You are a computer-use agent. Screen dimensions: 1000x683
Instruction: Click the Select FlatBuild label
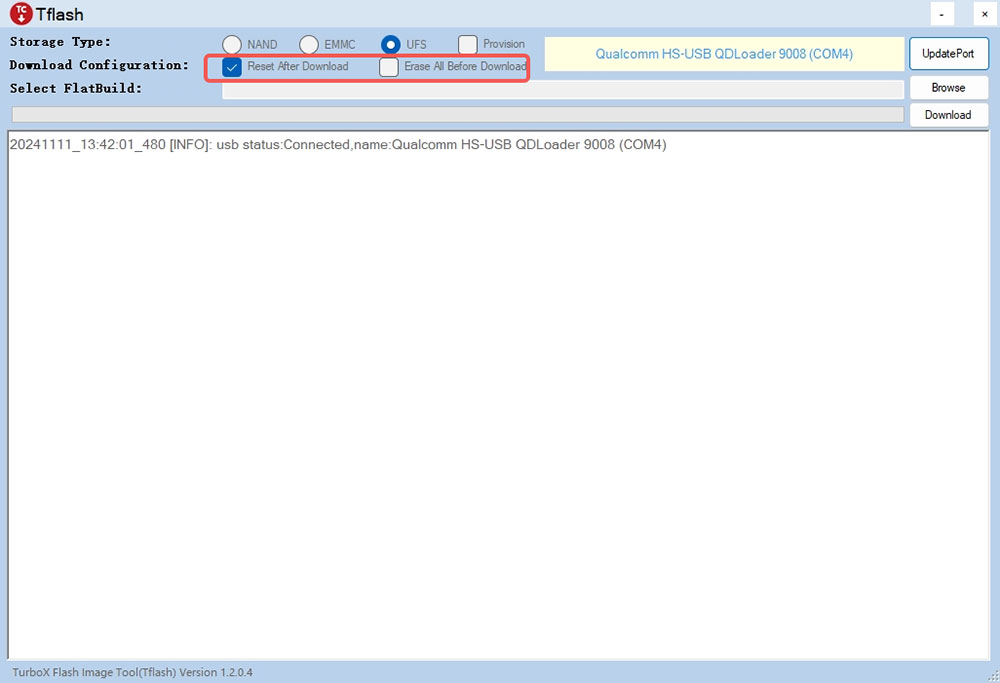coord(75,89)
